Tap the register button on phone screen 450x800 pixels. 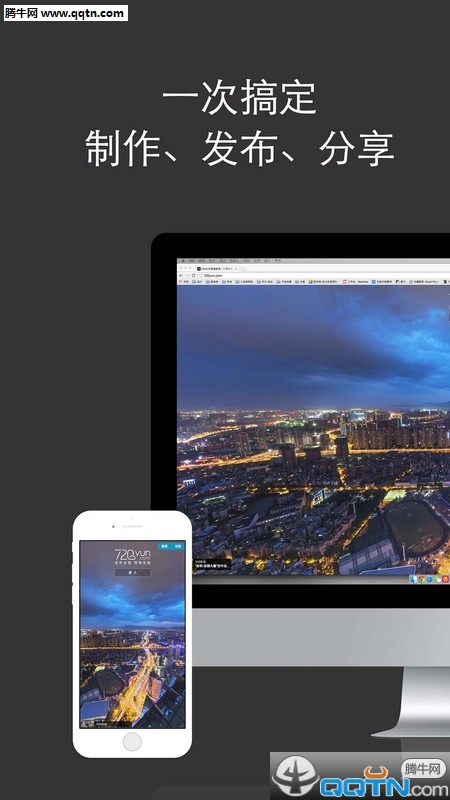(178, 546)
